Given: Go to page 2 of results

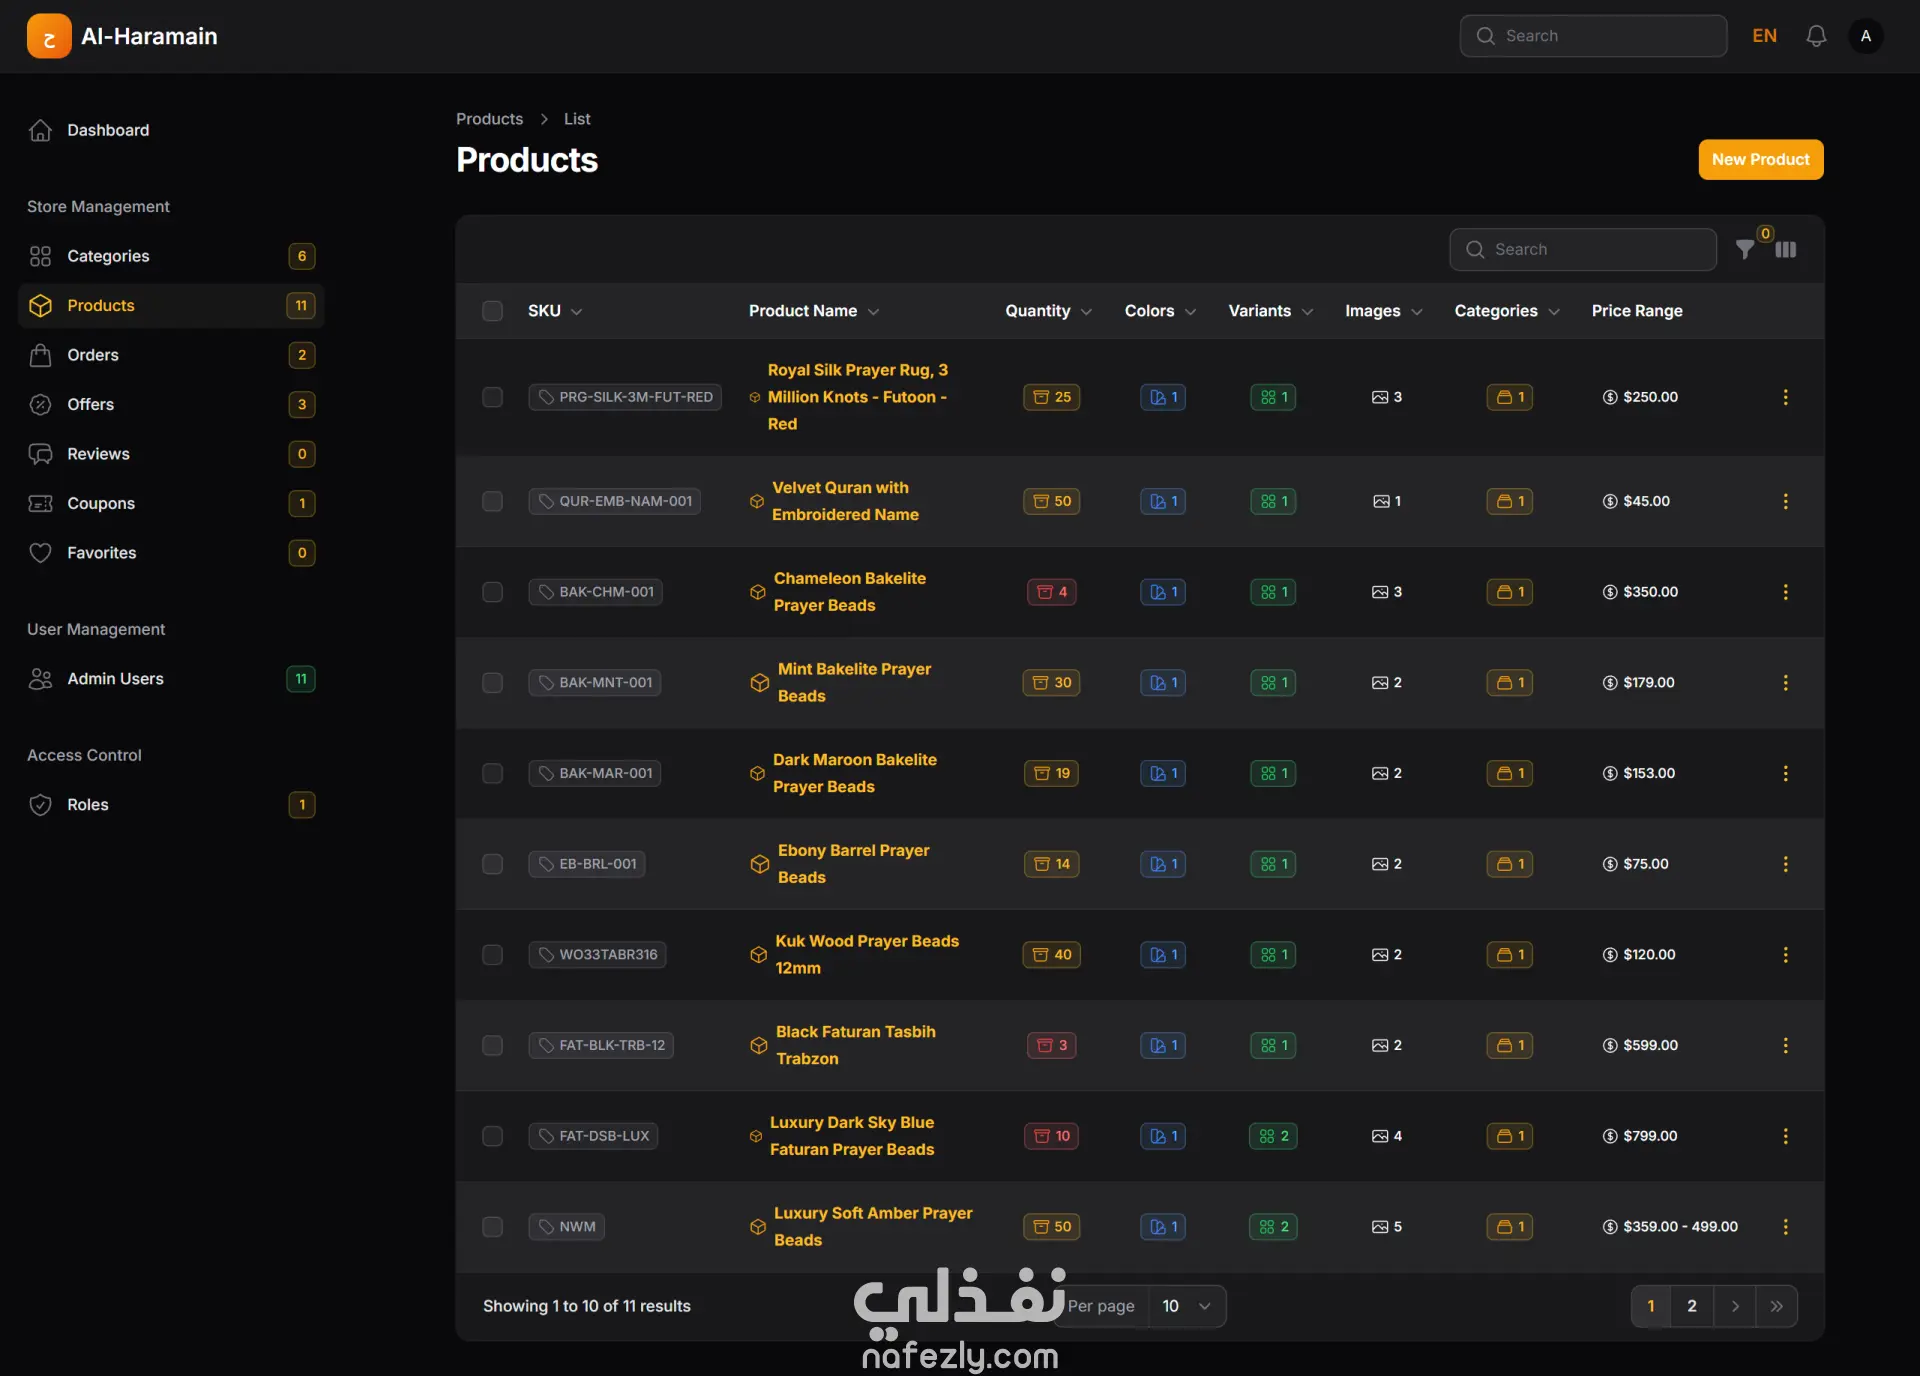Looking at the screenshot, I should tap(1692, 1306).
